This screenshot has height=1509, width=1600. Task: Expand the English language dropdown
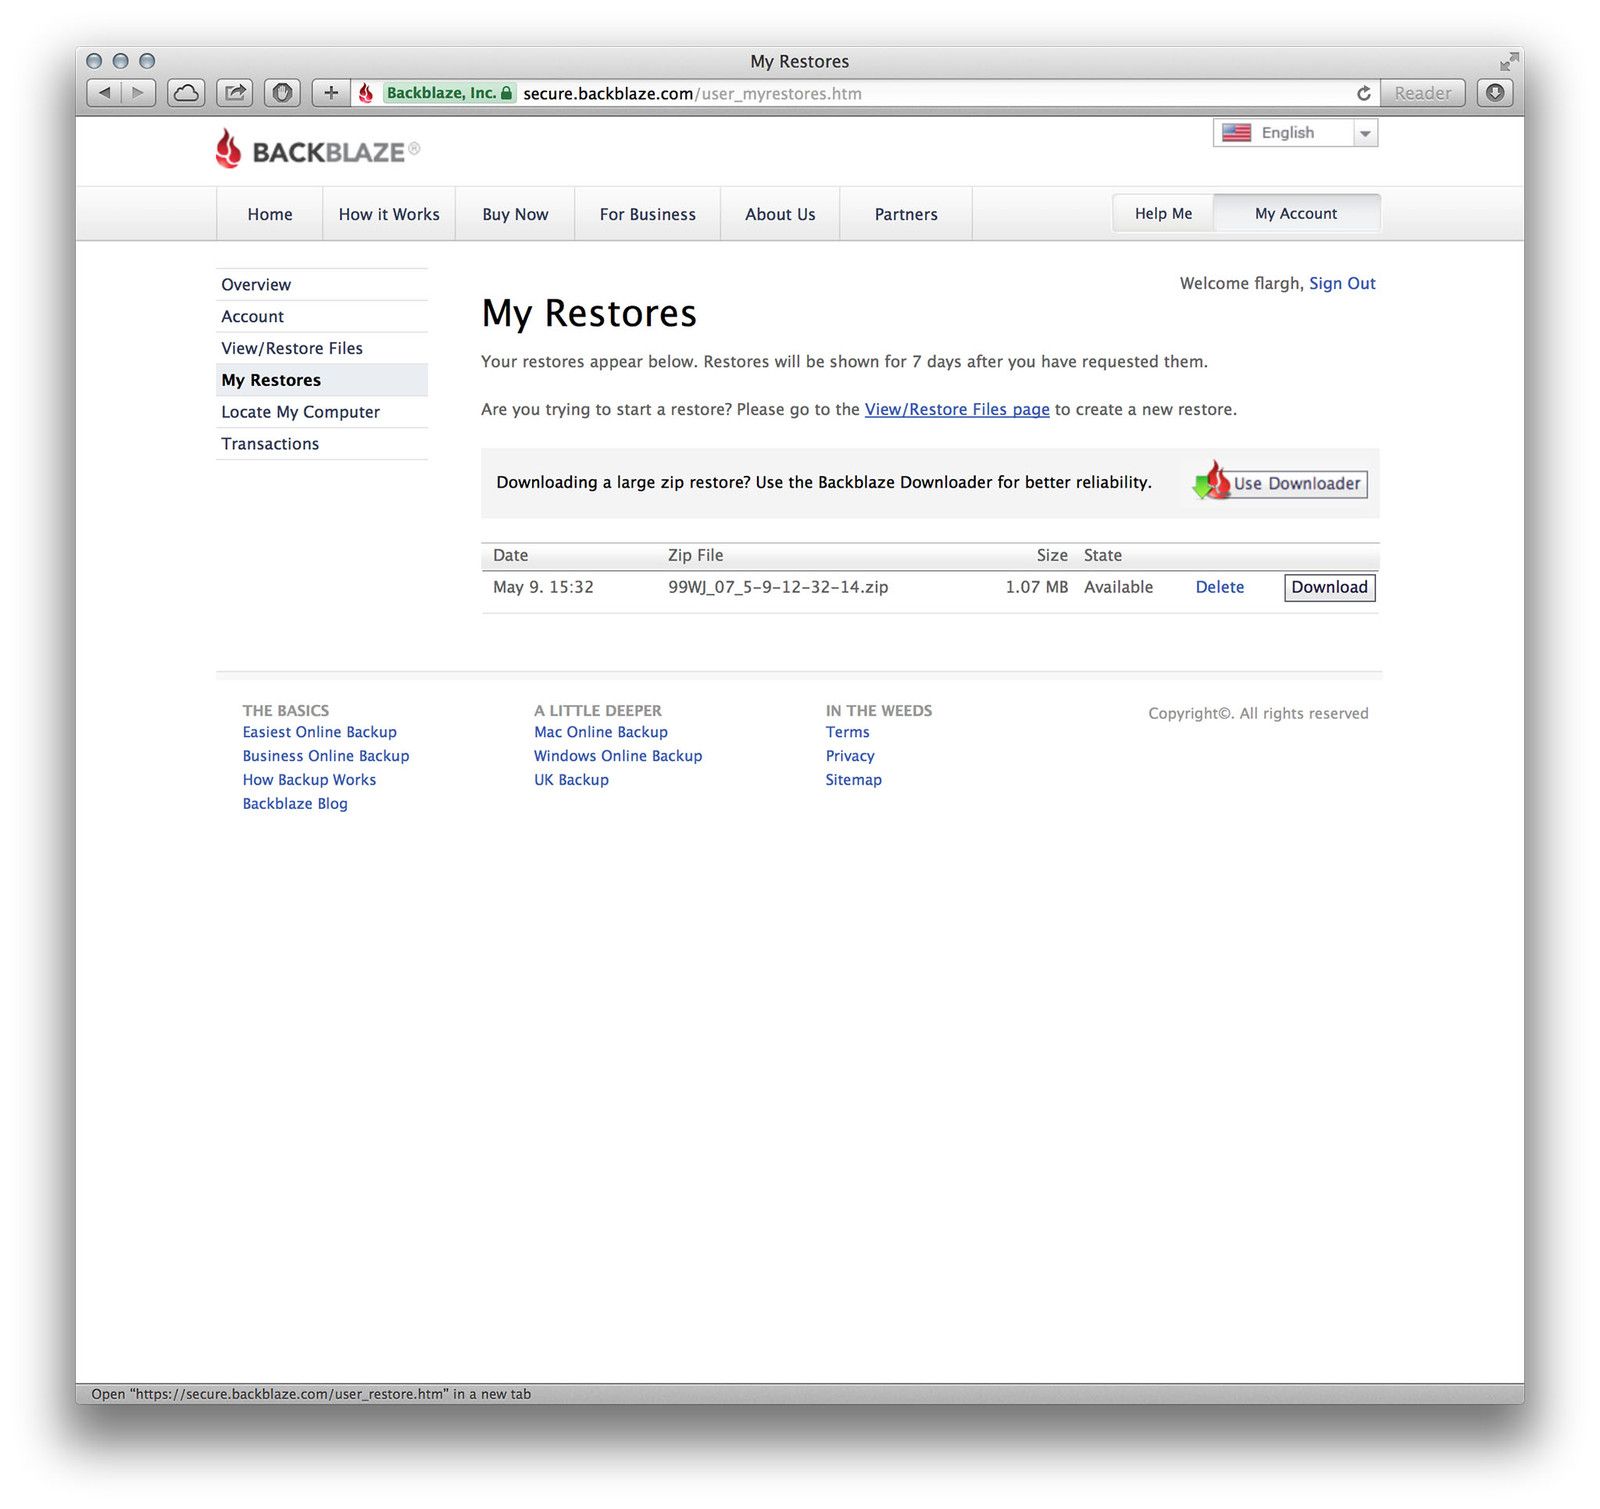point(1366,132)
